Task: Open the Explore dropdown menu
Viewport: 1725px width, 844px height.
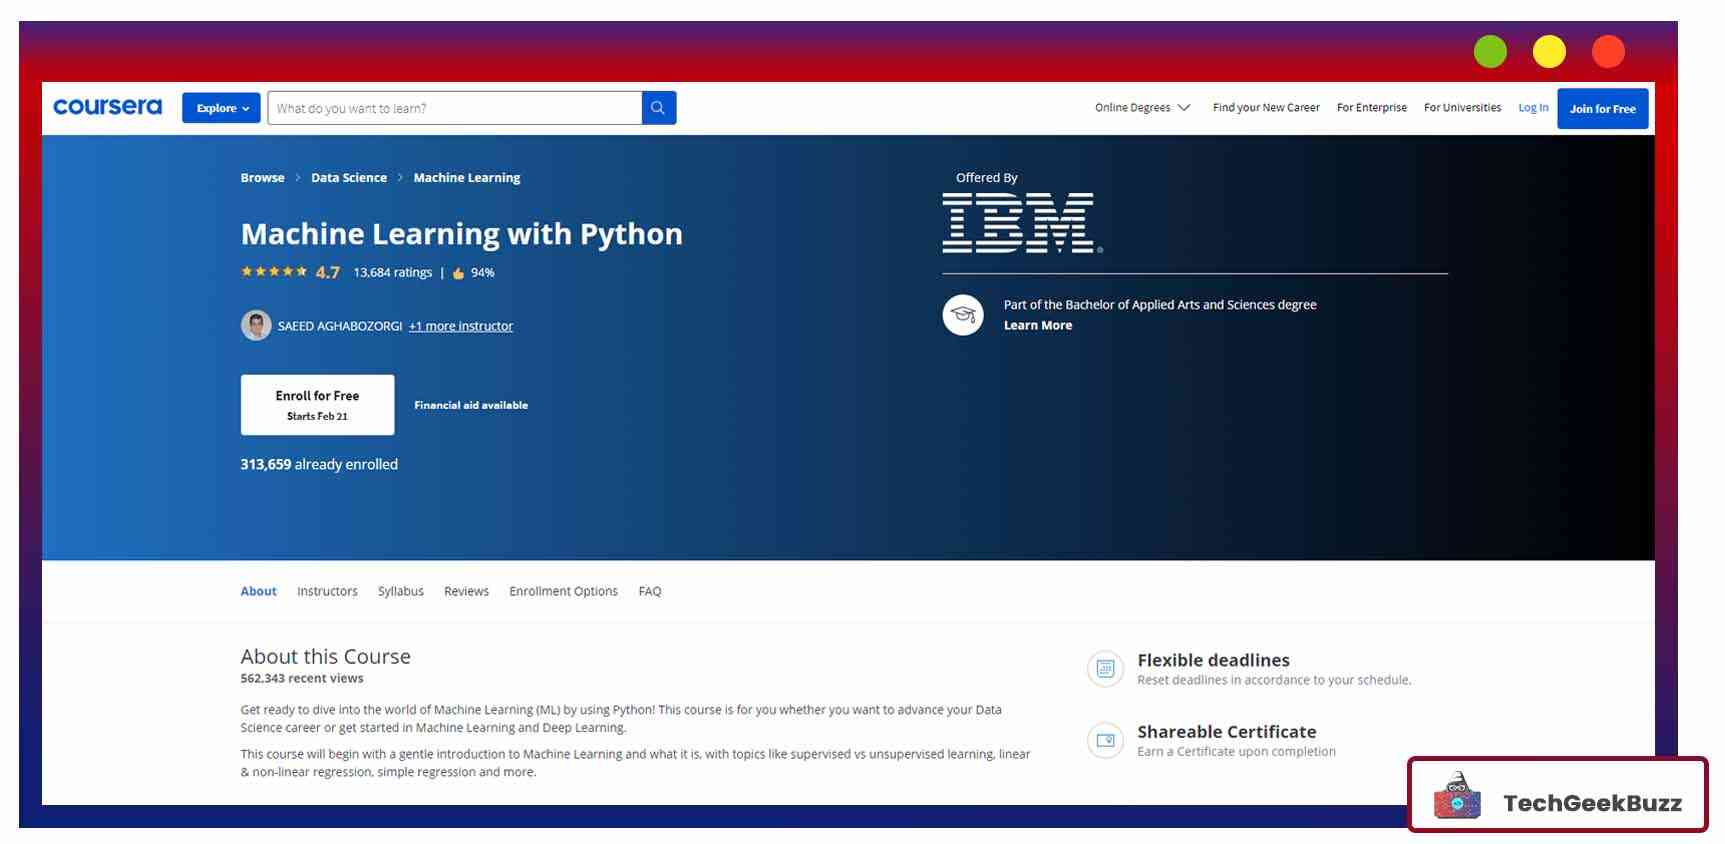Action: (x=221, y=108)
